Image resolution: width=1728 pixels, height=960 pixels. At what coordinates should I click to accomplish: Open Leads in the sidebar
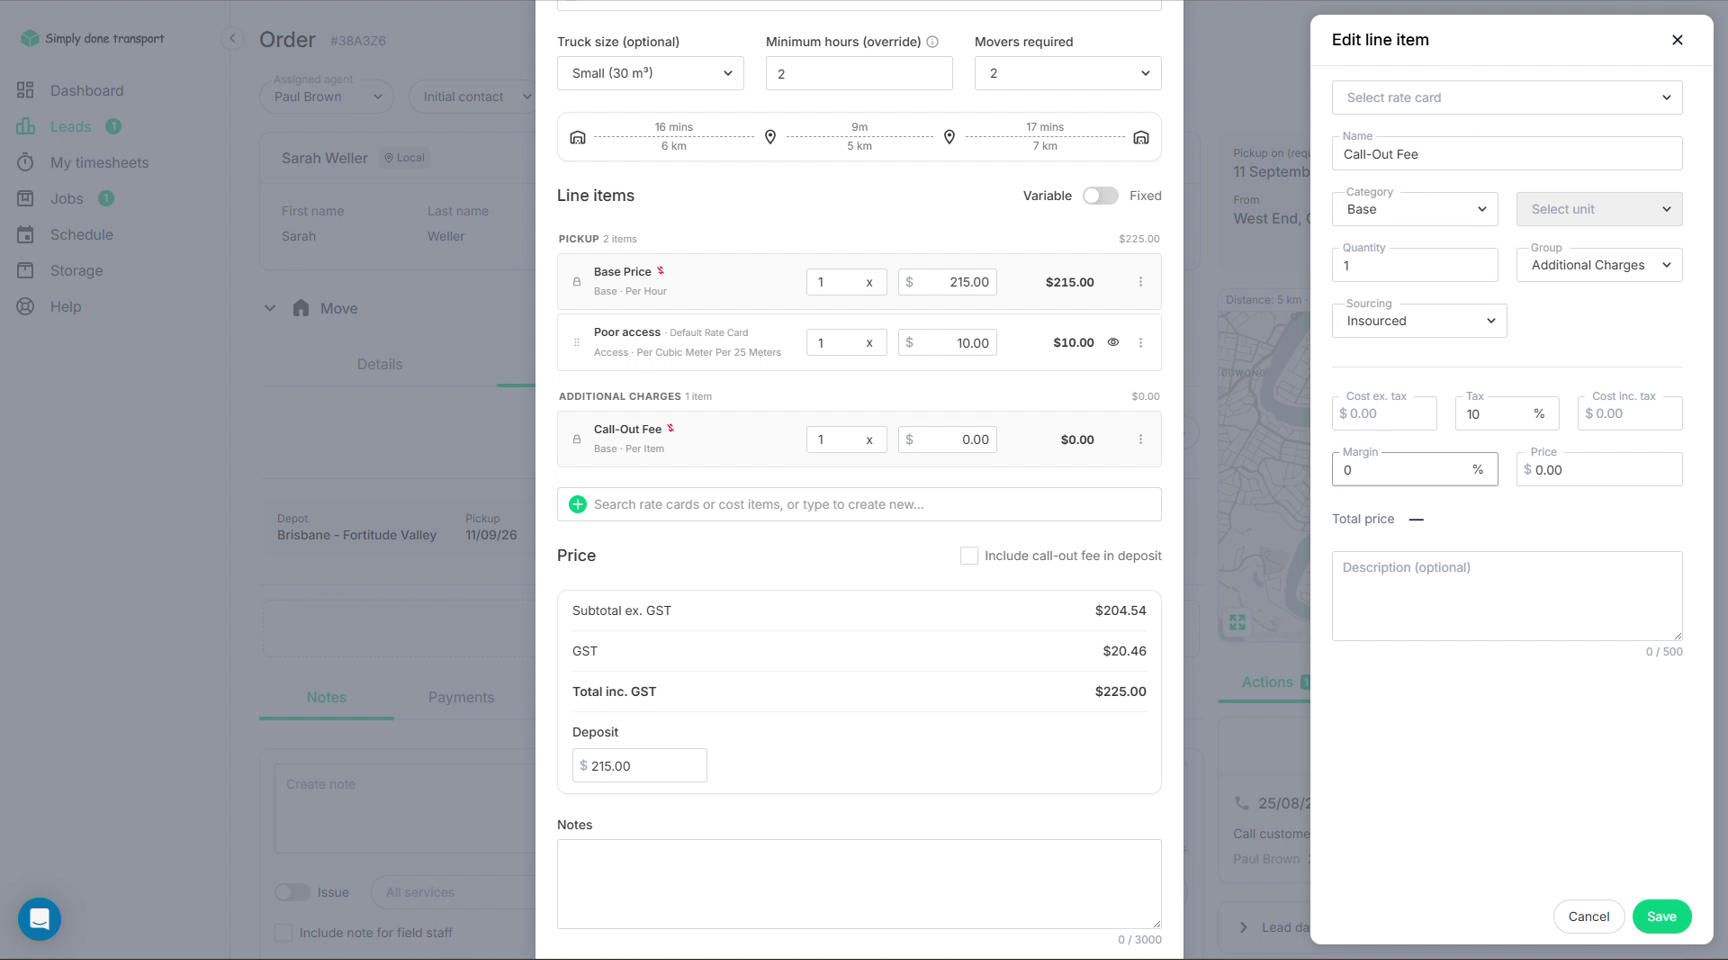click(70, 126)
